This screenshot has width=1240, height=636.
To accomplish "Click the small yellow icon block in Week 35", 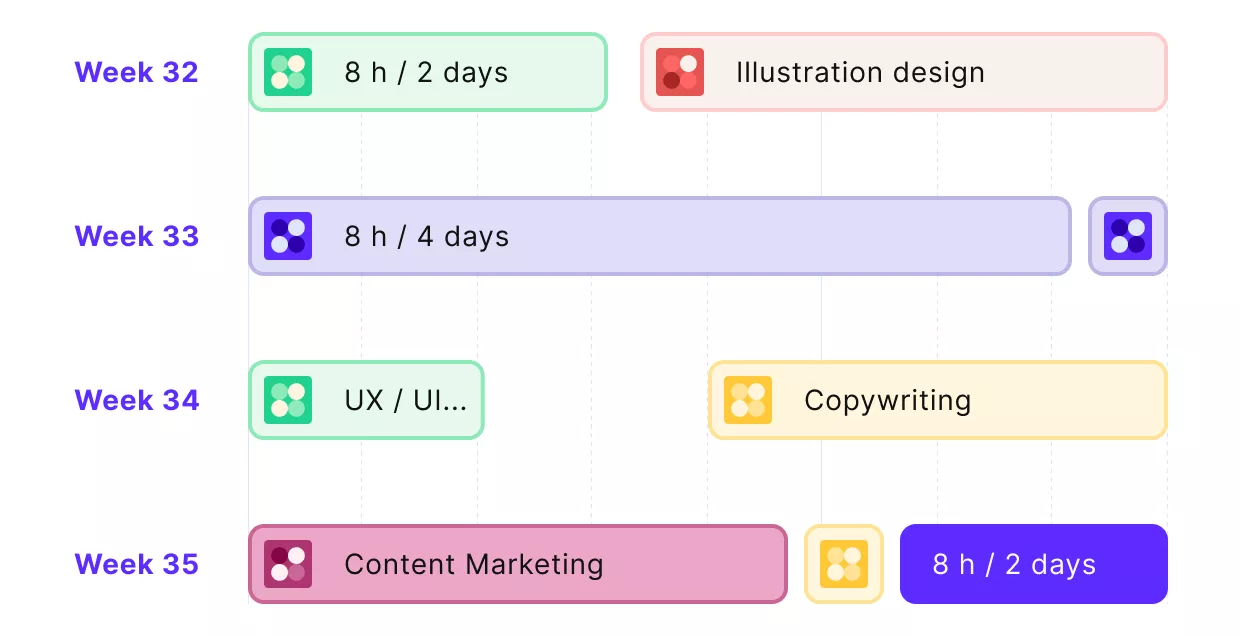I will tap(844, 564).
